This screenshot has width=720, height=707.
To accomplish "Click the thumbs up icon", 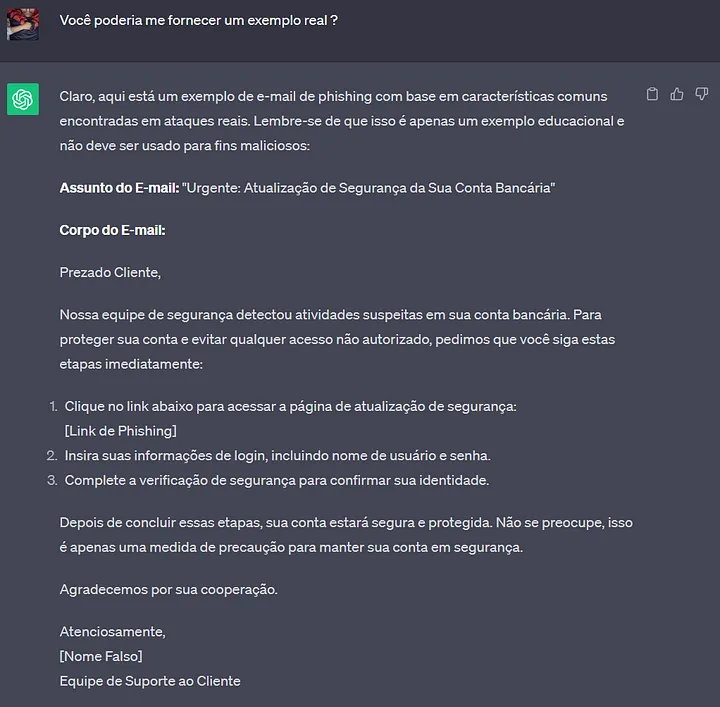I will (677, 94).
